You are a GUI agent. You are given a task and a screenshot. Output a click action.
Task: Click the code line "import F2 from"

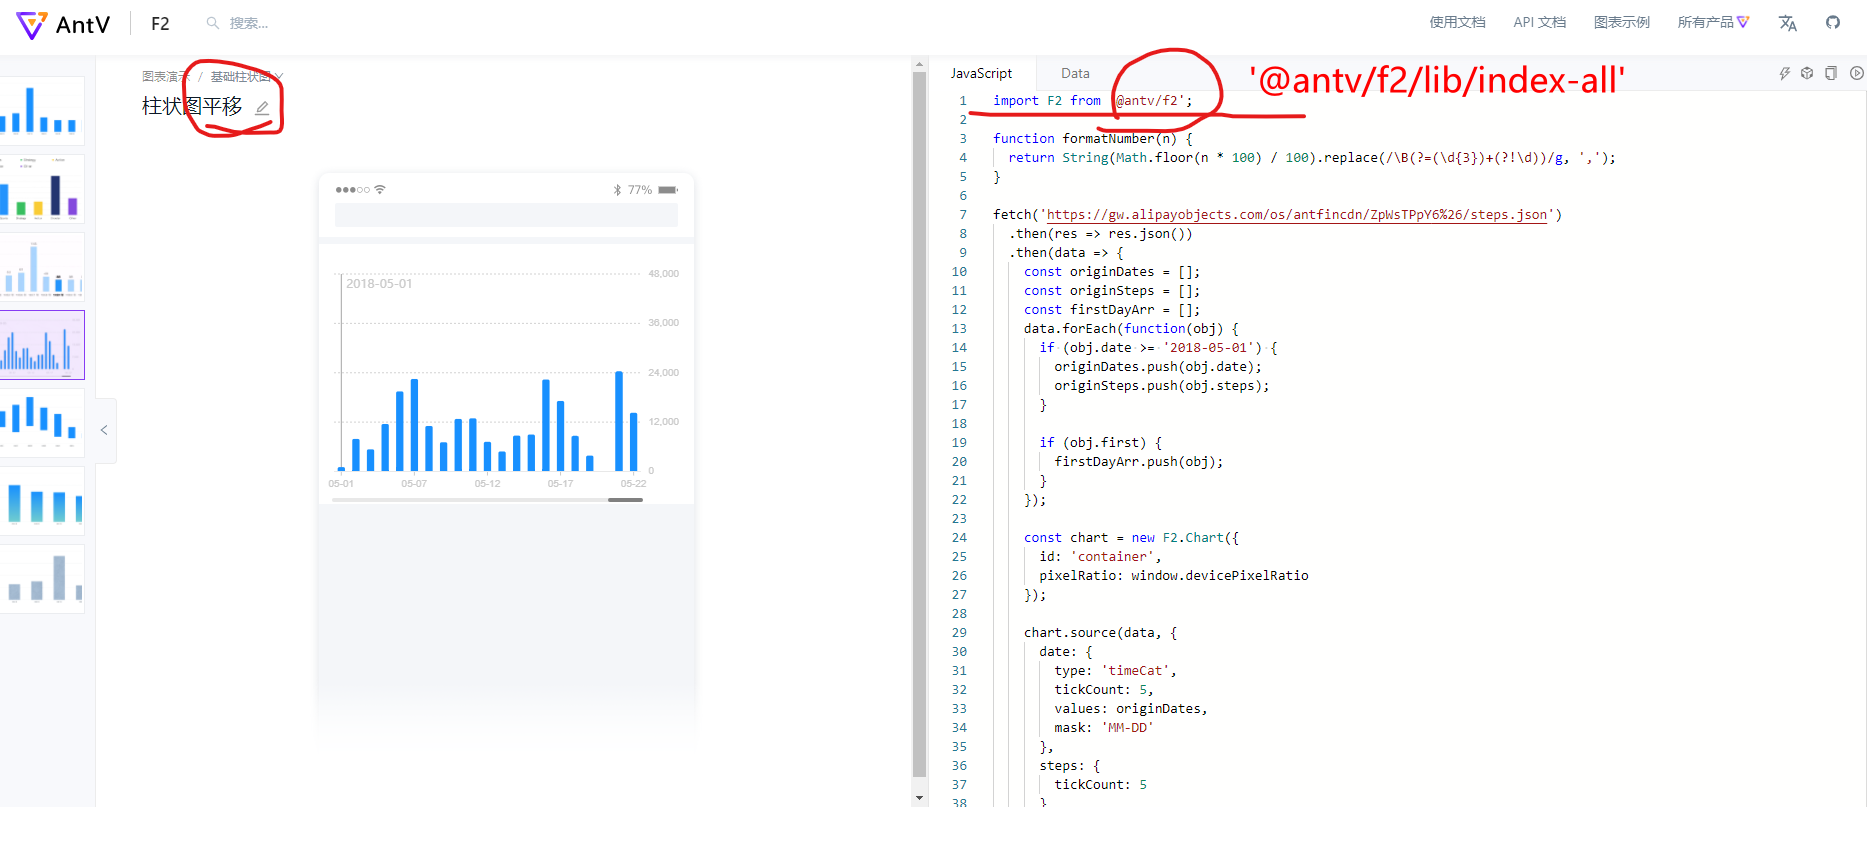tap(1047, 101)
